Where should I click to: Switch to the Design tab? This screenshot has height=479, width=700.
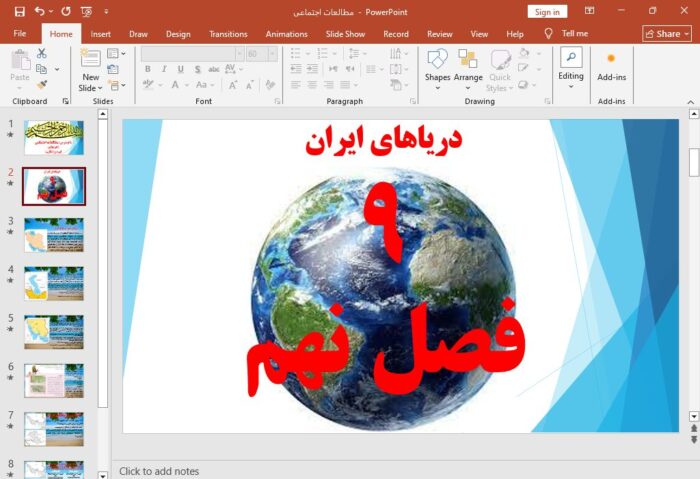tap(178, 34)
